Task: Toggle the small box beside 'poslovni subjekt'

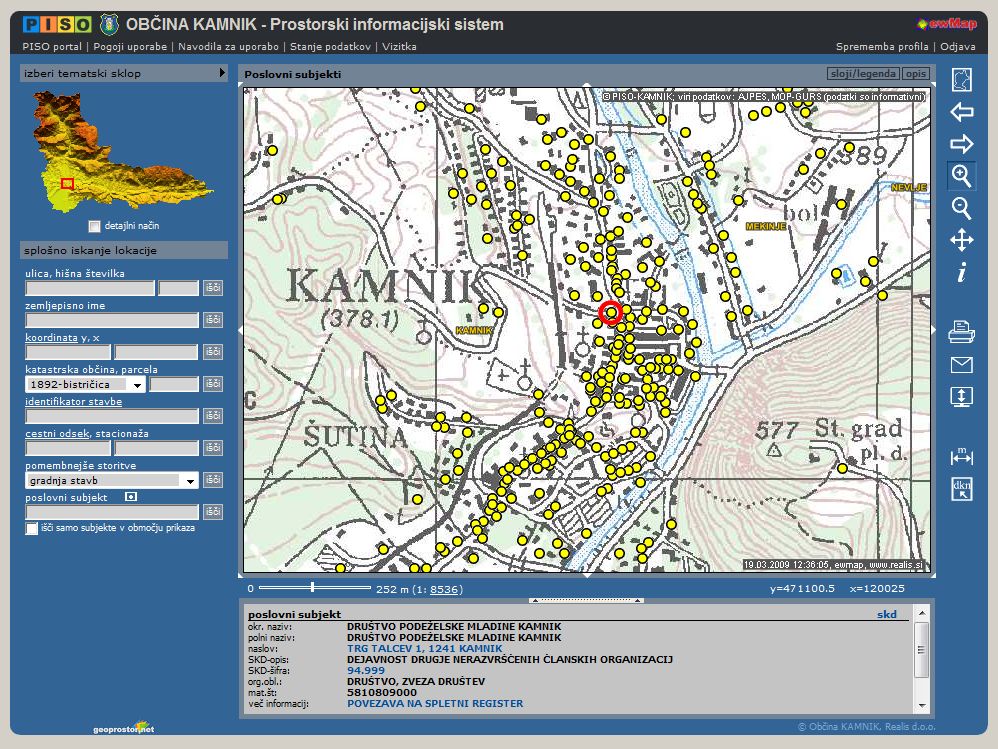Action: [130, 496]
